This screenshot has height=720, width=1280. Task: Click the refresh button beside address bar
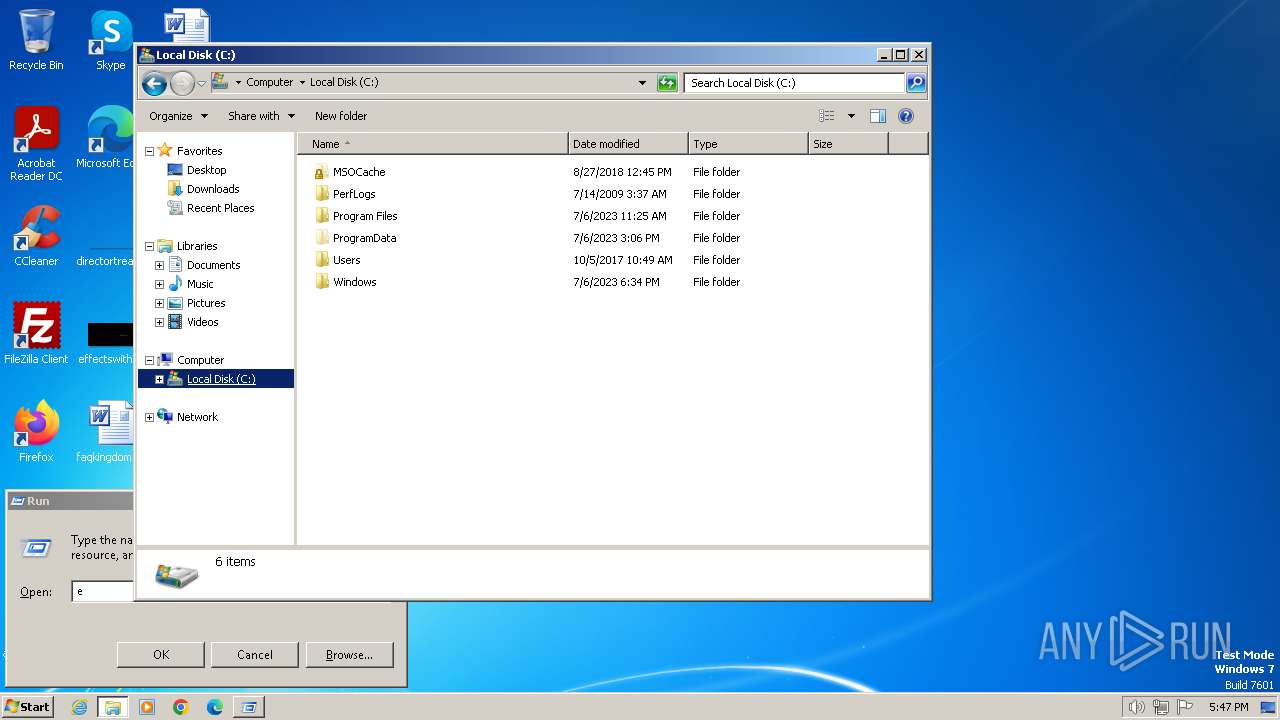coord(667,83)
